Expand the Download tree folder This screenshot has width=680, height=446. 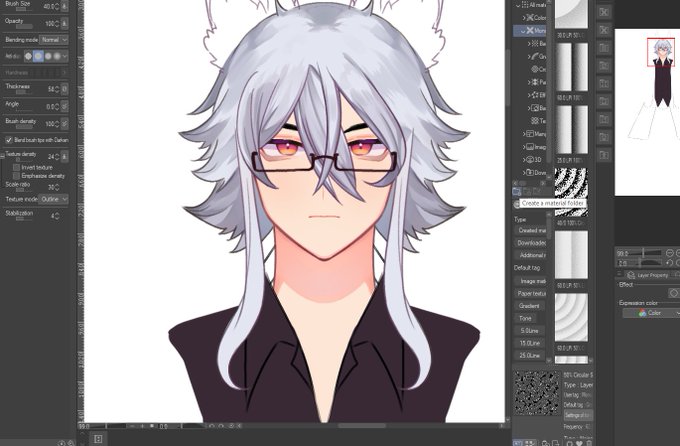(x=524, y=172)
